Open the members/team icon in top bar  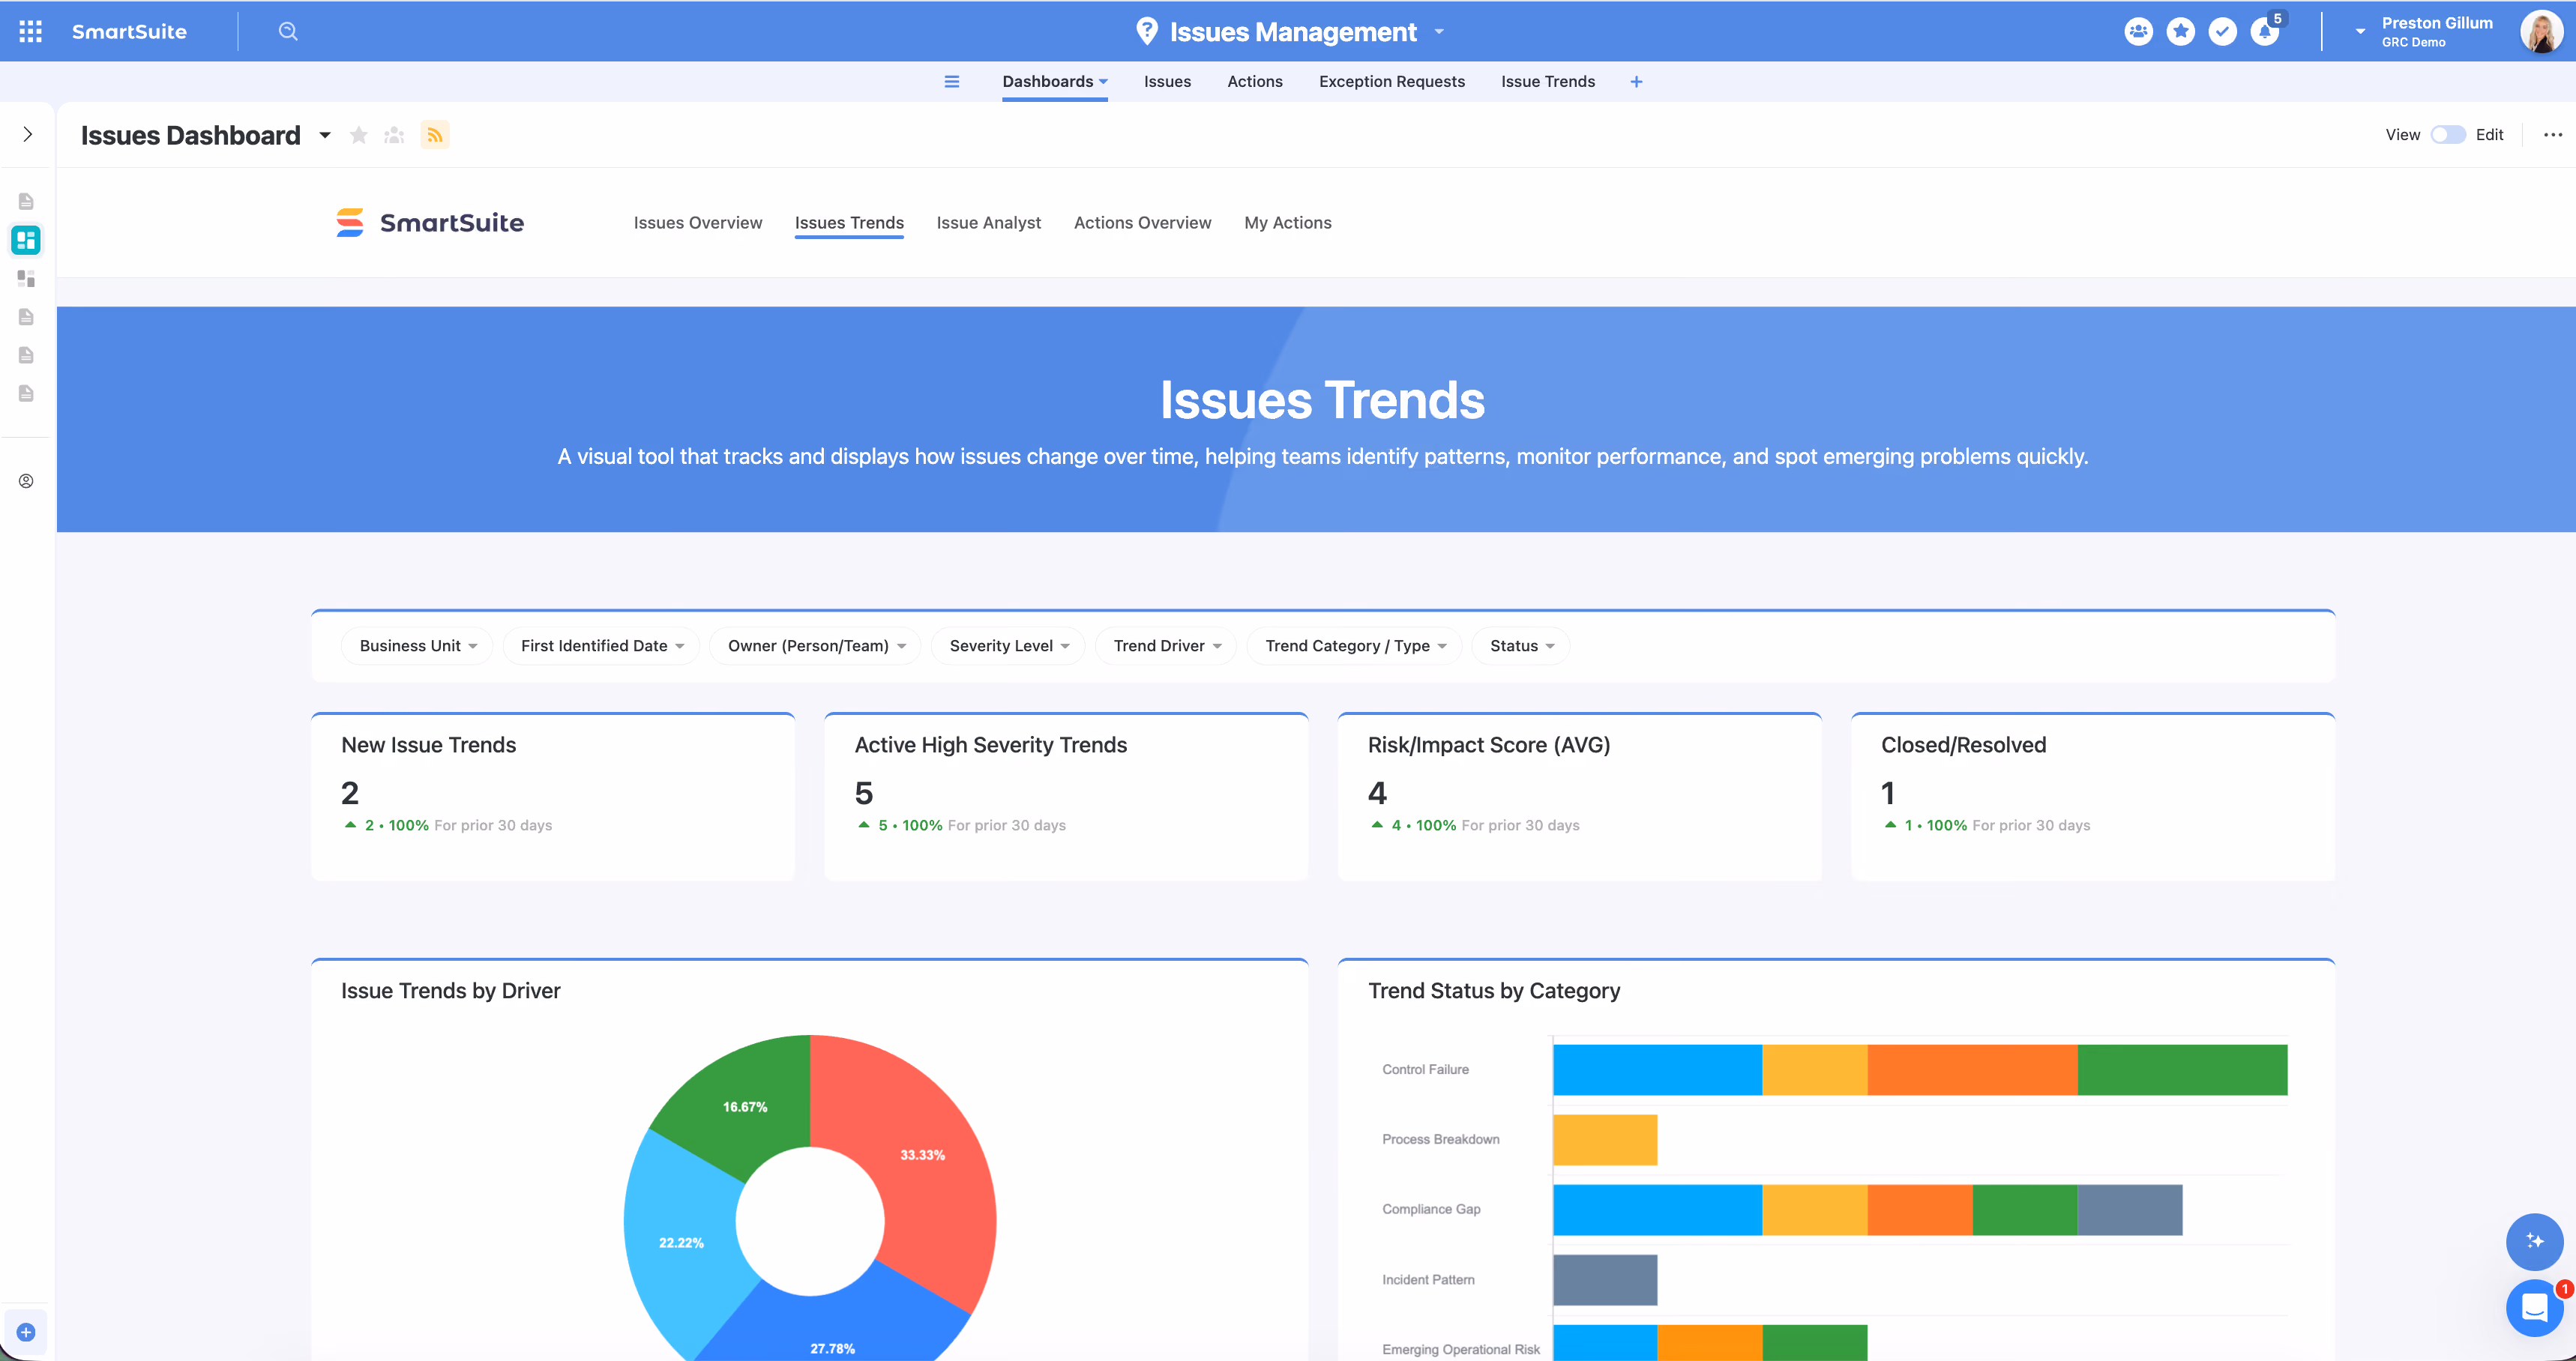pyautogui.click(x=2138, y=31)
